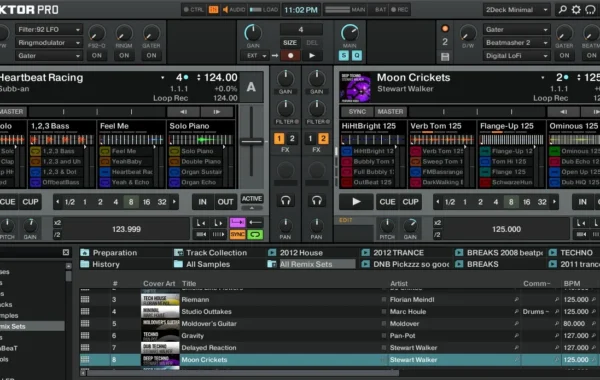Viewport: 600px width, 380px height.
Task: Click deck A volume fader
Action: 251,142
